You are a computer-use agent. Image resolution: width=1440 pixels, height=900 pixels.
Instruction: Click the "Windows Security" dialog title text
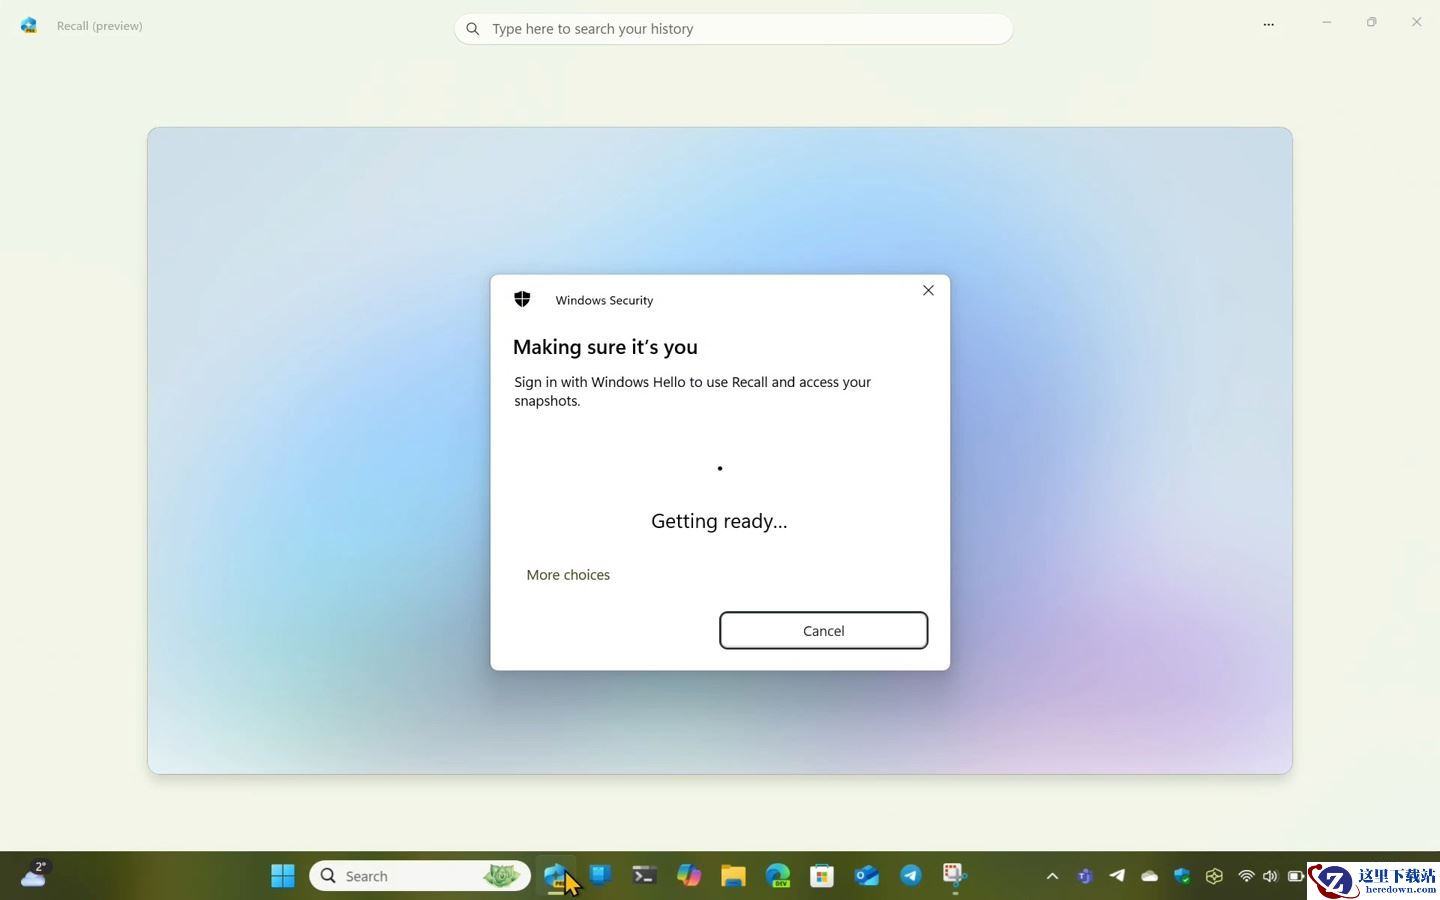604,300
